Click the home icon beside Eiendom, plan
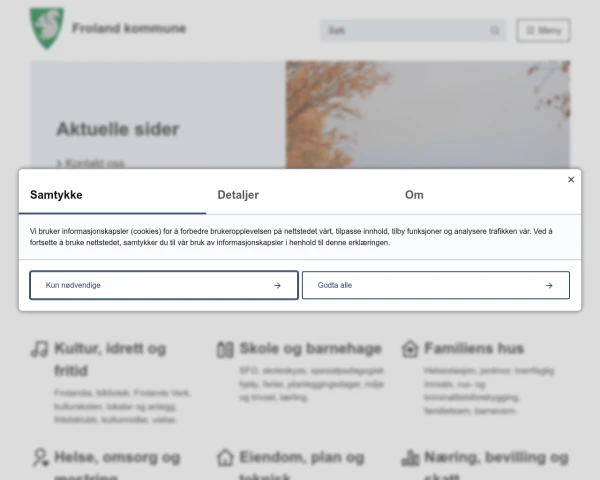The height and width of the screenshot is (480, 600). (x=225, y=457)
